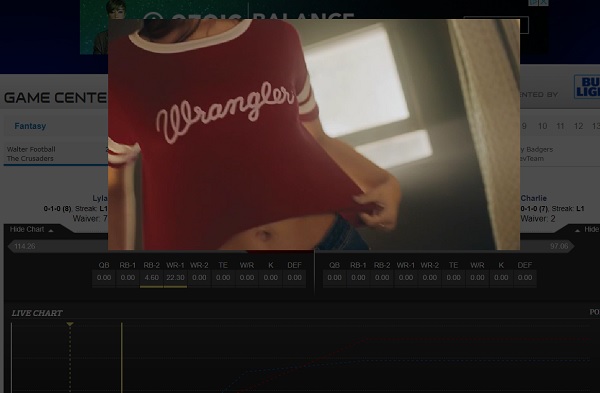The image size is (600, 393).
Task: Open the Fantasy tab
Action: [x=30, y=126]
